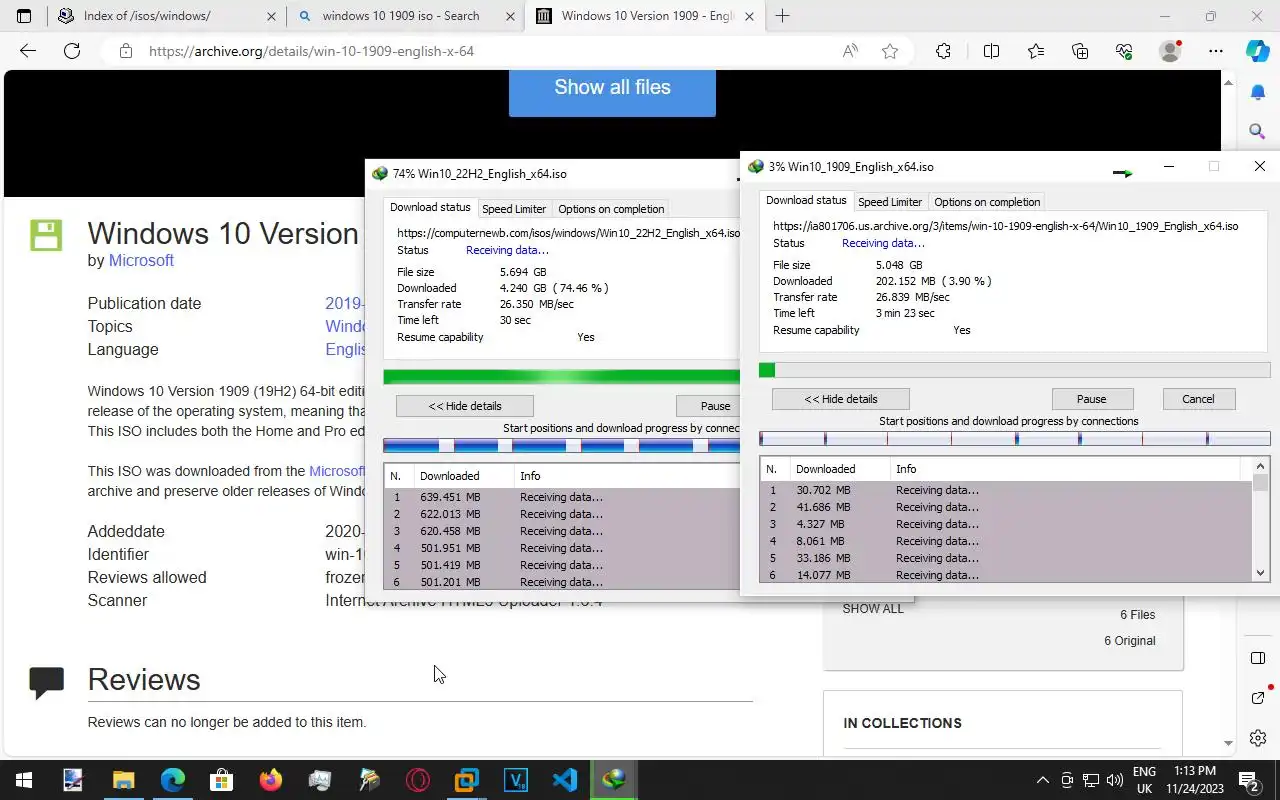Show hidden tray icons via the chevron
Viewport: 1280px width, 800px height.
[x=1042, y=780]
